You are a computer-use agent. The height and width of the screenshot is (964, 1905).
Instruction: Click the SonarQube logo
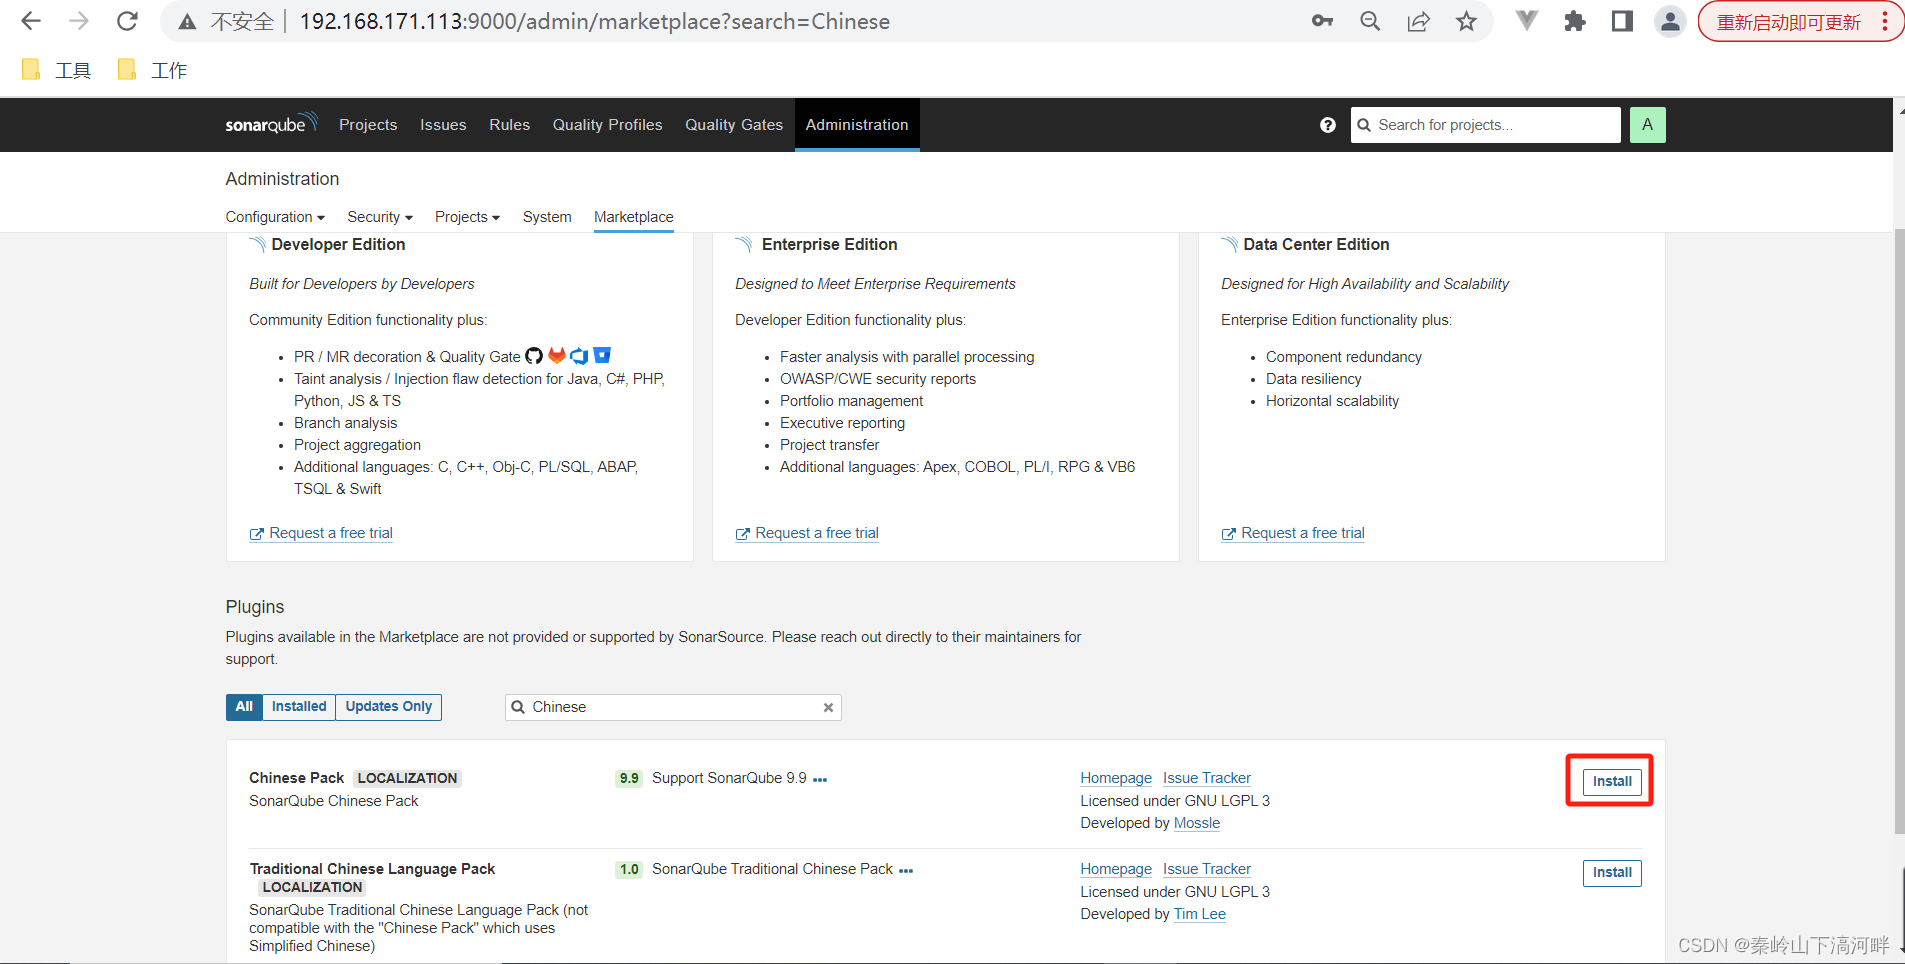[x=270, y=124]
